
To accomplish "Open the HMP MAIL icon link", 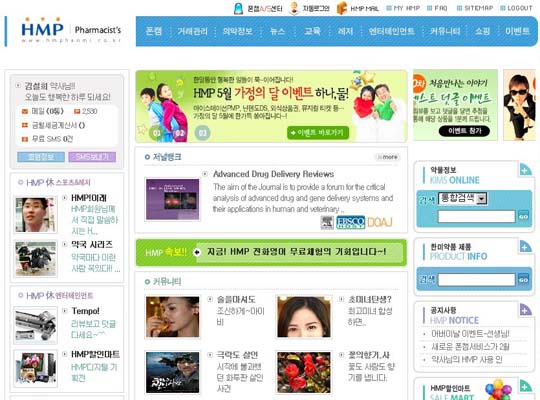I will [342, 8].
